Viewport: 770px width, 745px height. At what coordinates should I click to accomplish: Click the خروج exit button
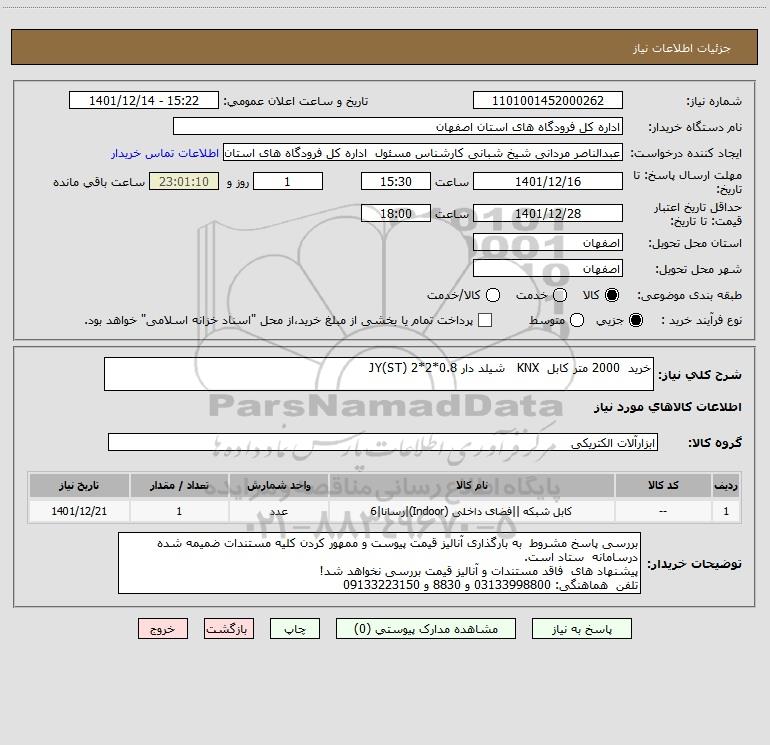pos(163,629)
